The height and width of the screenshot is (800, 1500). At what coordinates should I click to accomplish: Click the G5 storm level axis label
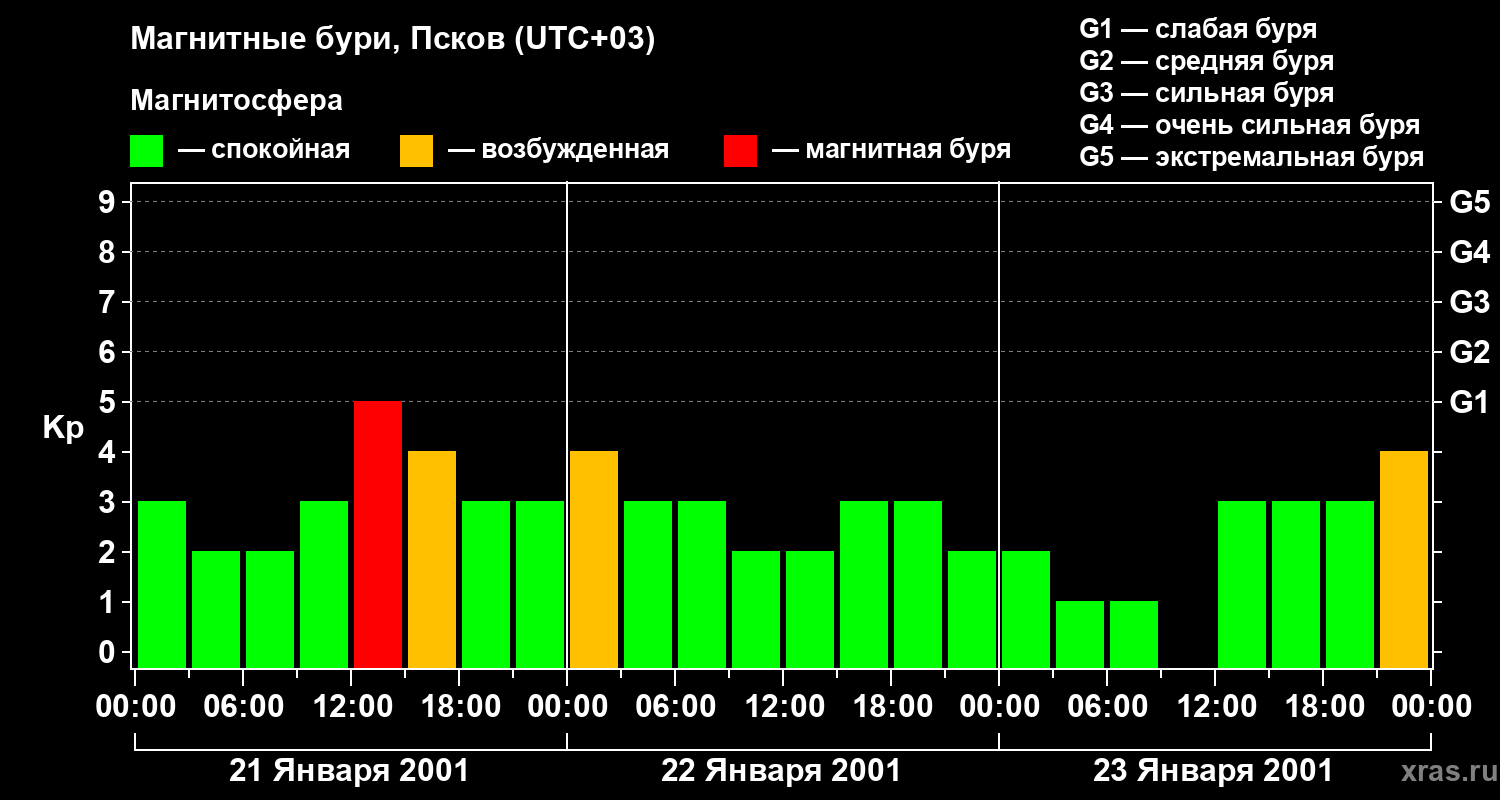[1469, 202]
